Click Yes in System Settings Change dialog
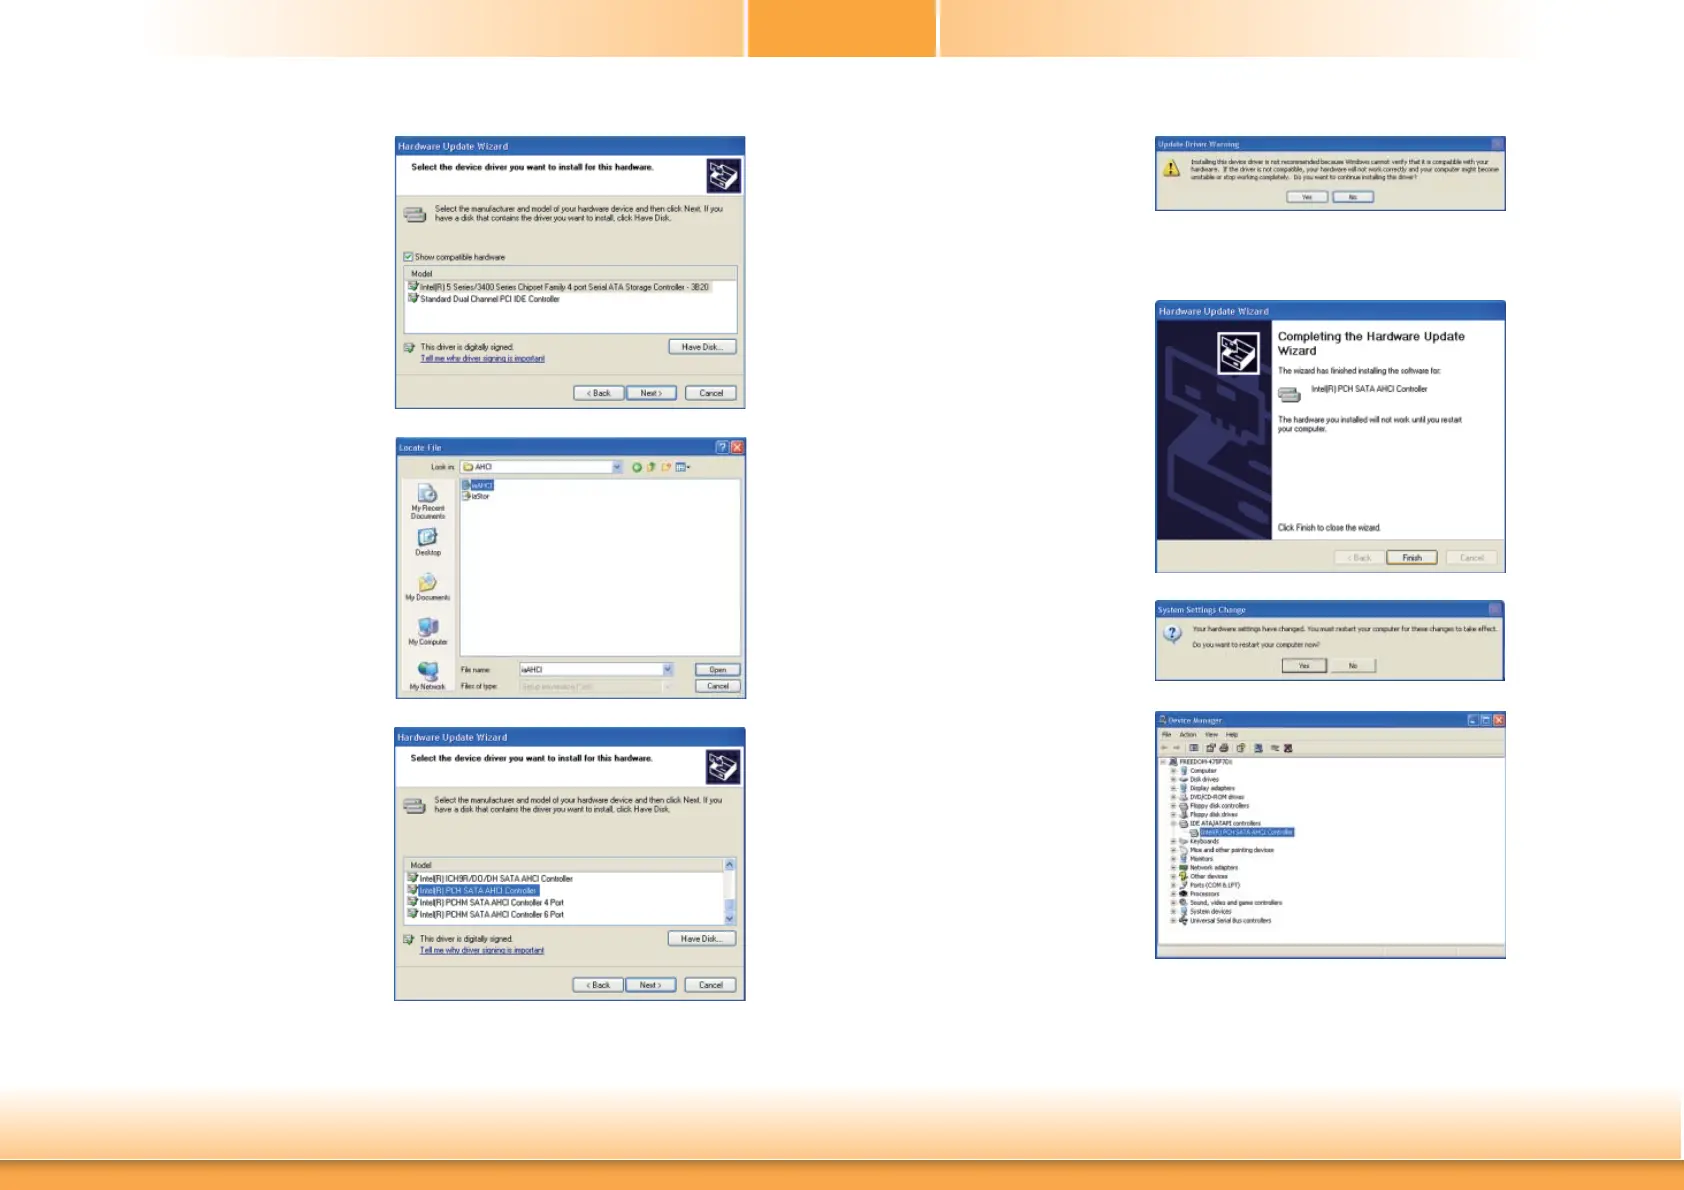The width and height of the screenshot is (1684, 1190). click(x=1304, y=666)
